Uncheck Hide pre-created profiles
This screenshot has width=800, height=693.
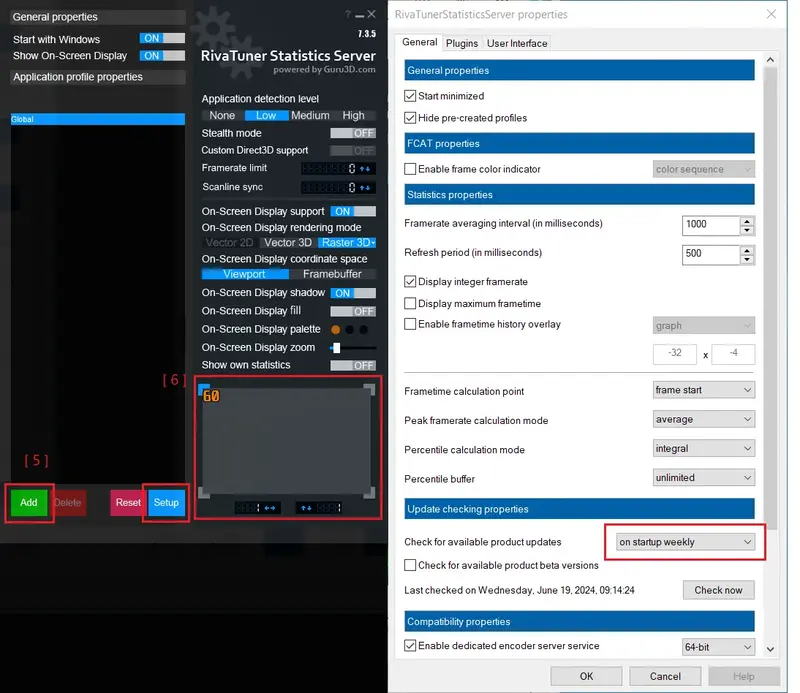[x=410, y=118]
